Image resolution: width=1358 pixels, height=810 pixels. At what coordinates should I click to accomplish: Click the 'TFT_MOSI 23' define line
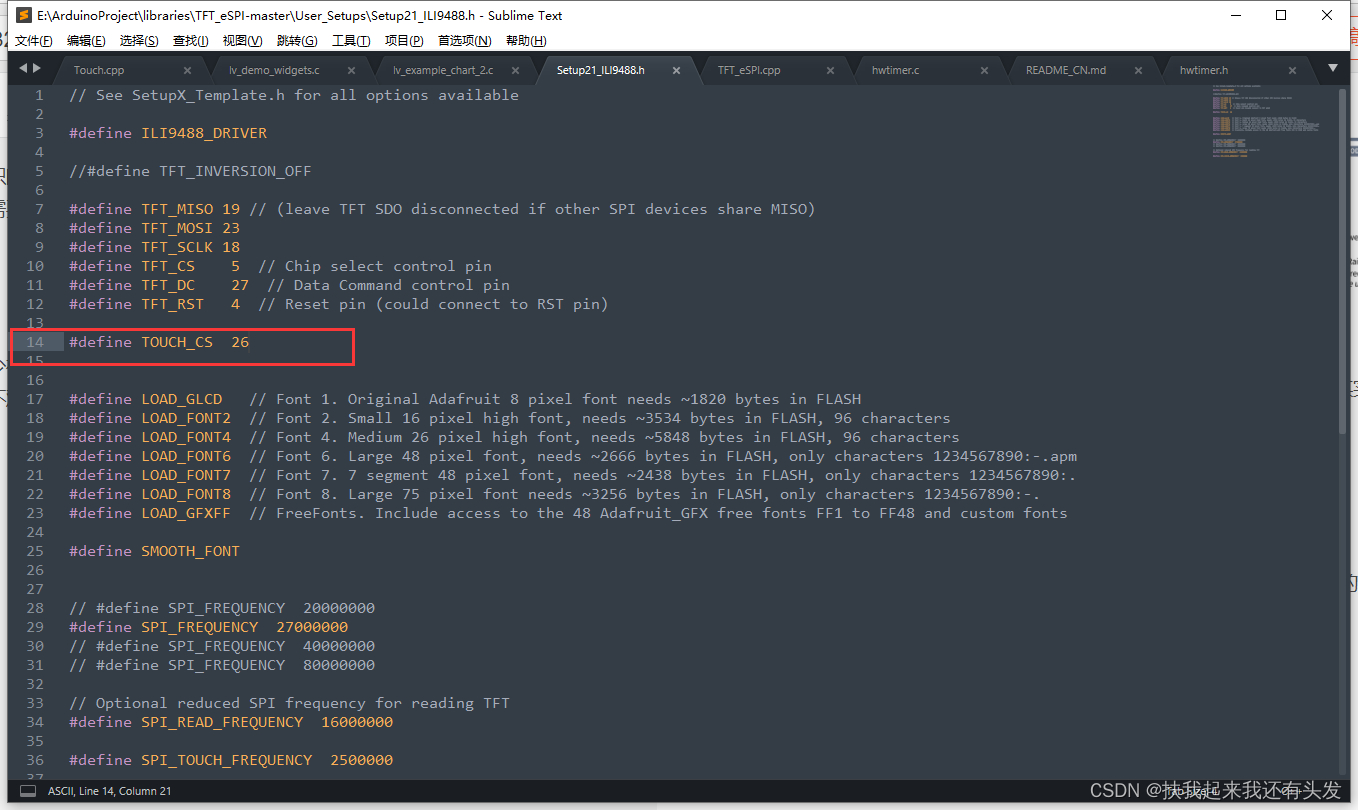click(x=155, y=228)
